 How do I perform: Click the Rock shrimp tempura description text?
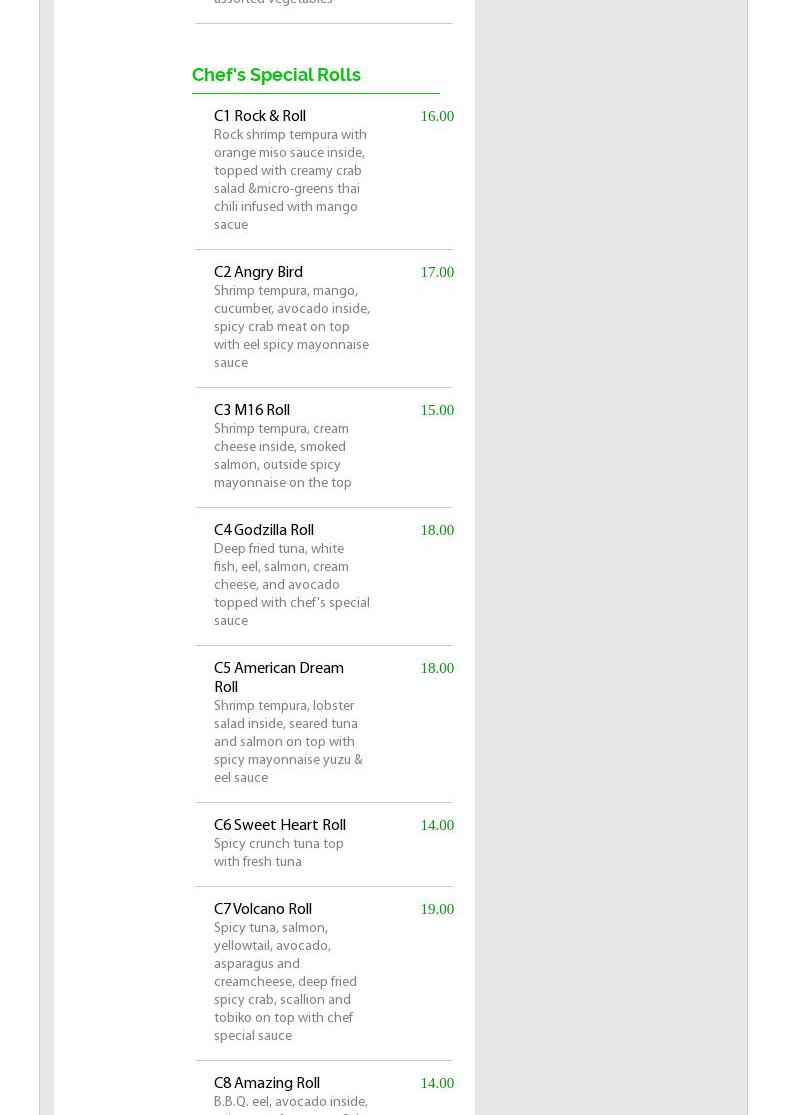290,180
